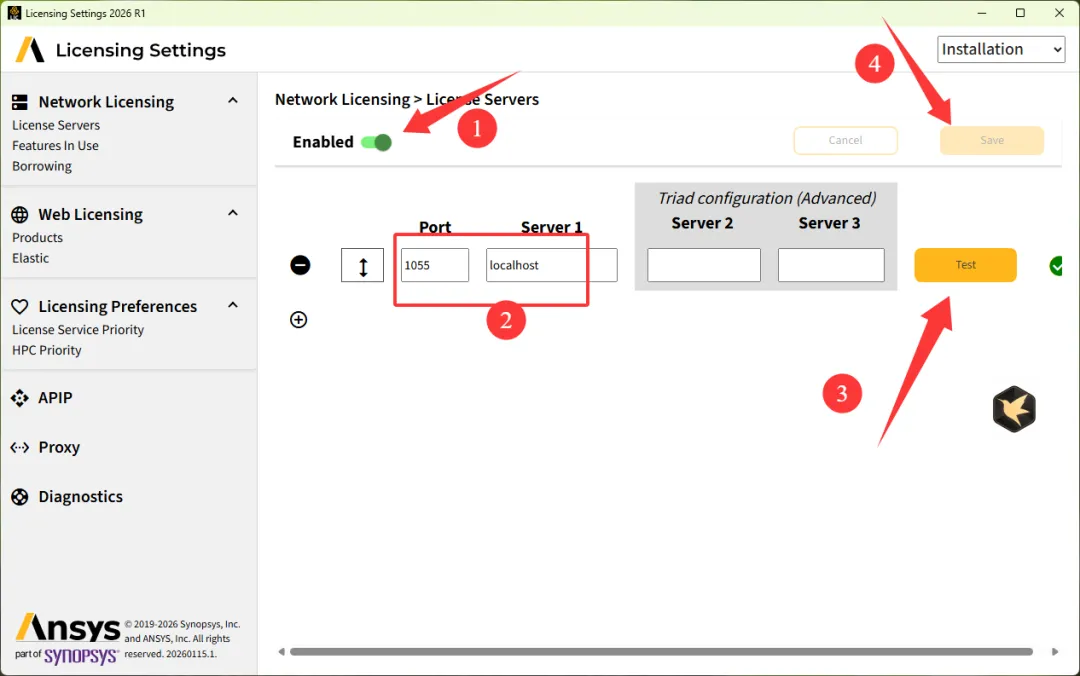
Task: Open the Elastic page
Action: tap(30, 258)
